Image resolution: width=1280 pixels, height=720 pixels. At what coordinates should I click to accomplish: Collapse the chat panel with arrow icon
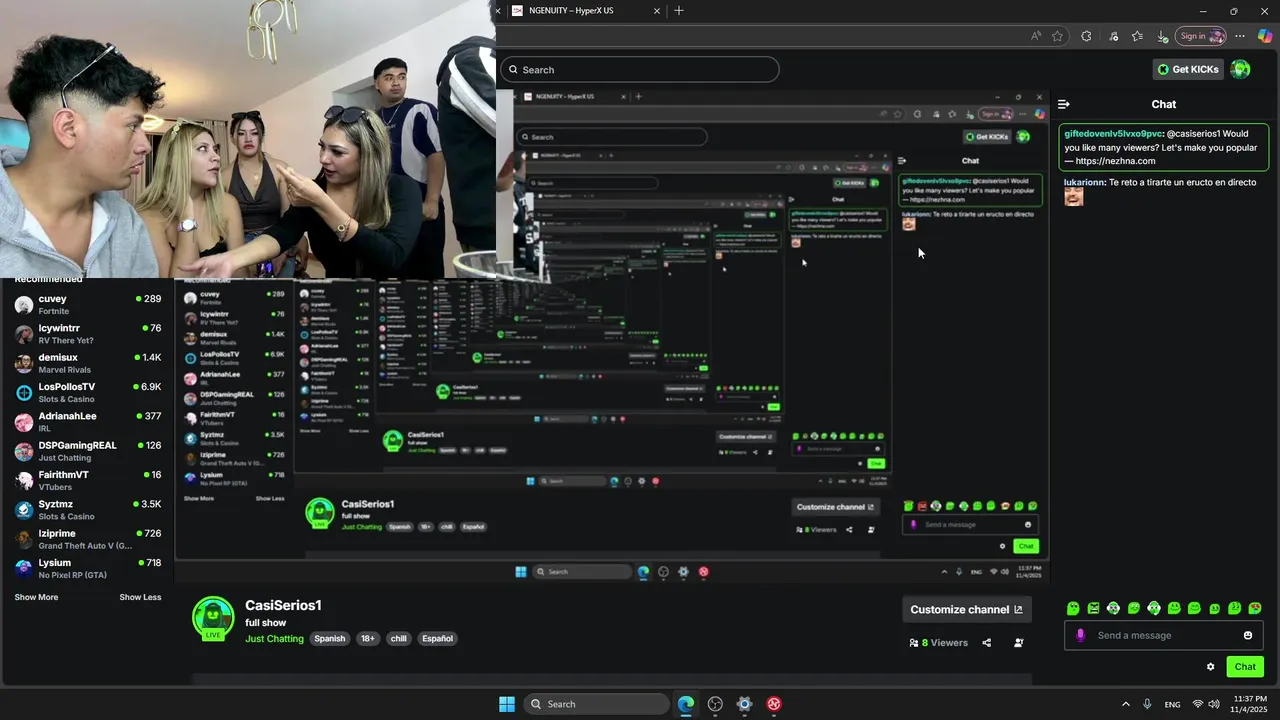[1064, 104]
